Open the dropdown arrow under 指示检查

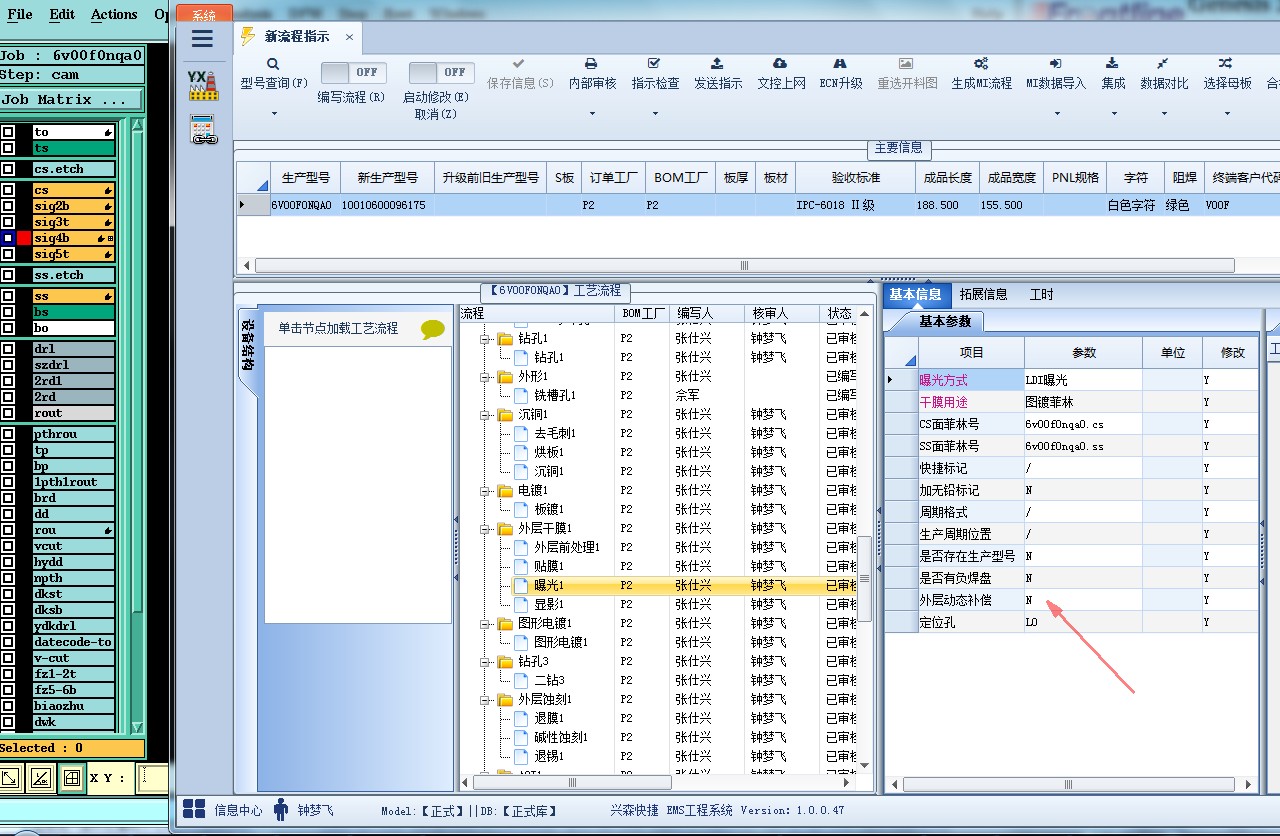point(654,114)
